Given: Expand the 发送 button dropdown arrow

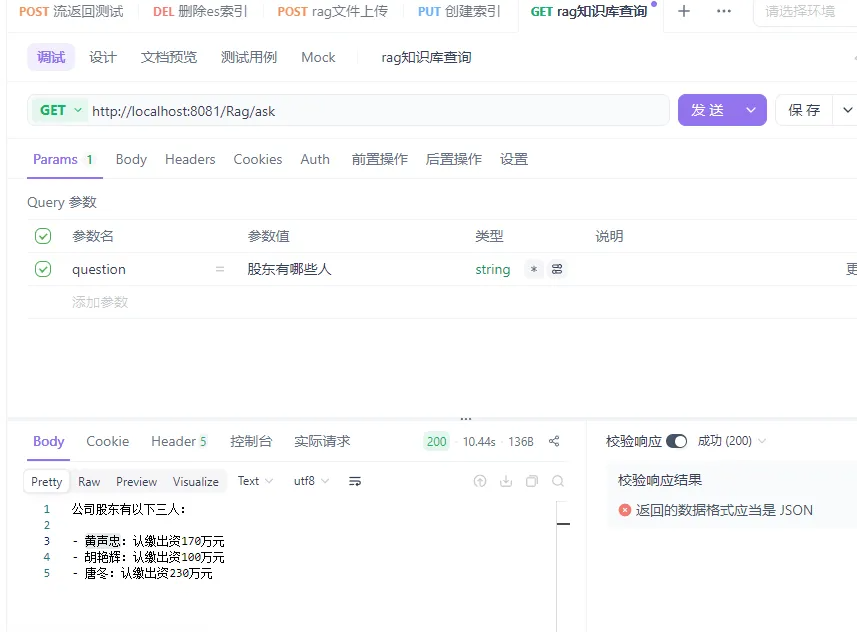Looking at the screenshot, I should coord(751,110).
